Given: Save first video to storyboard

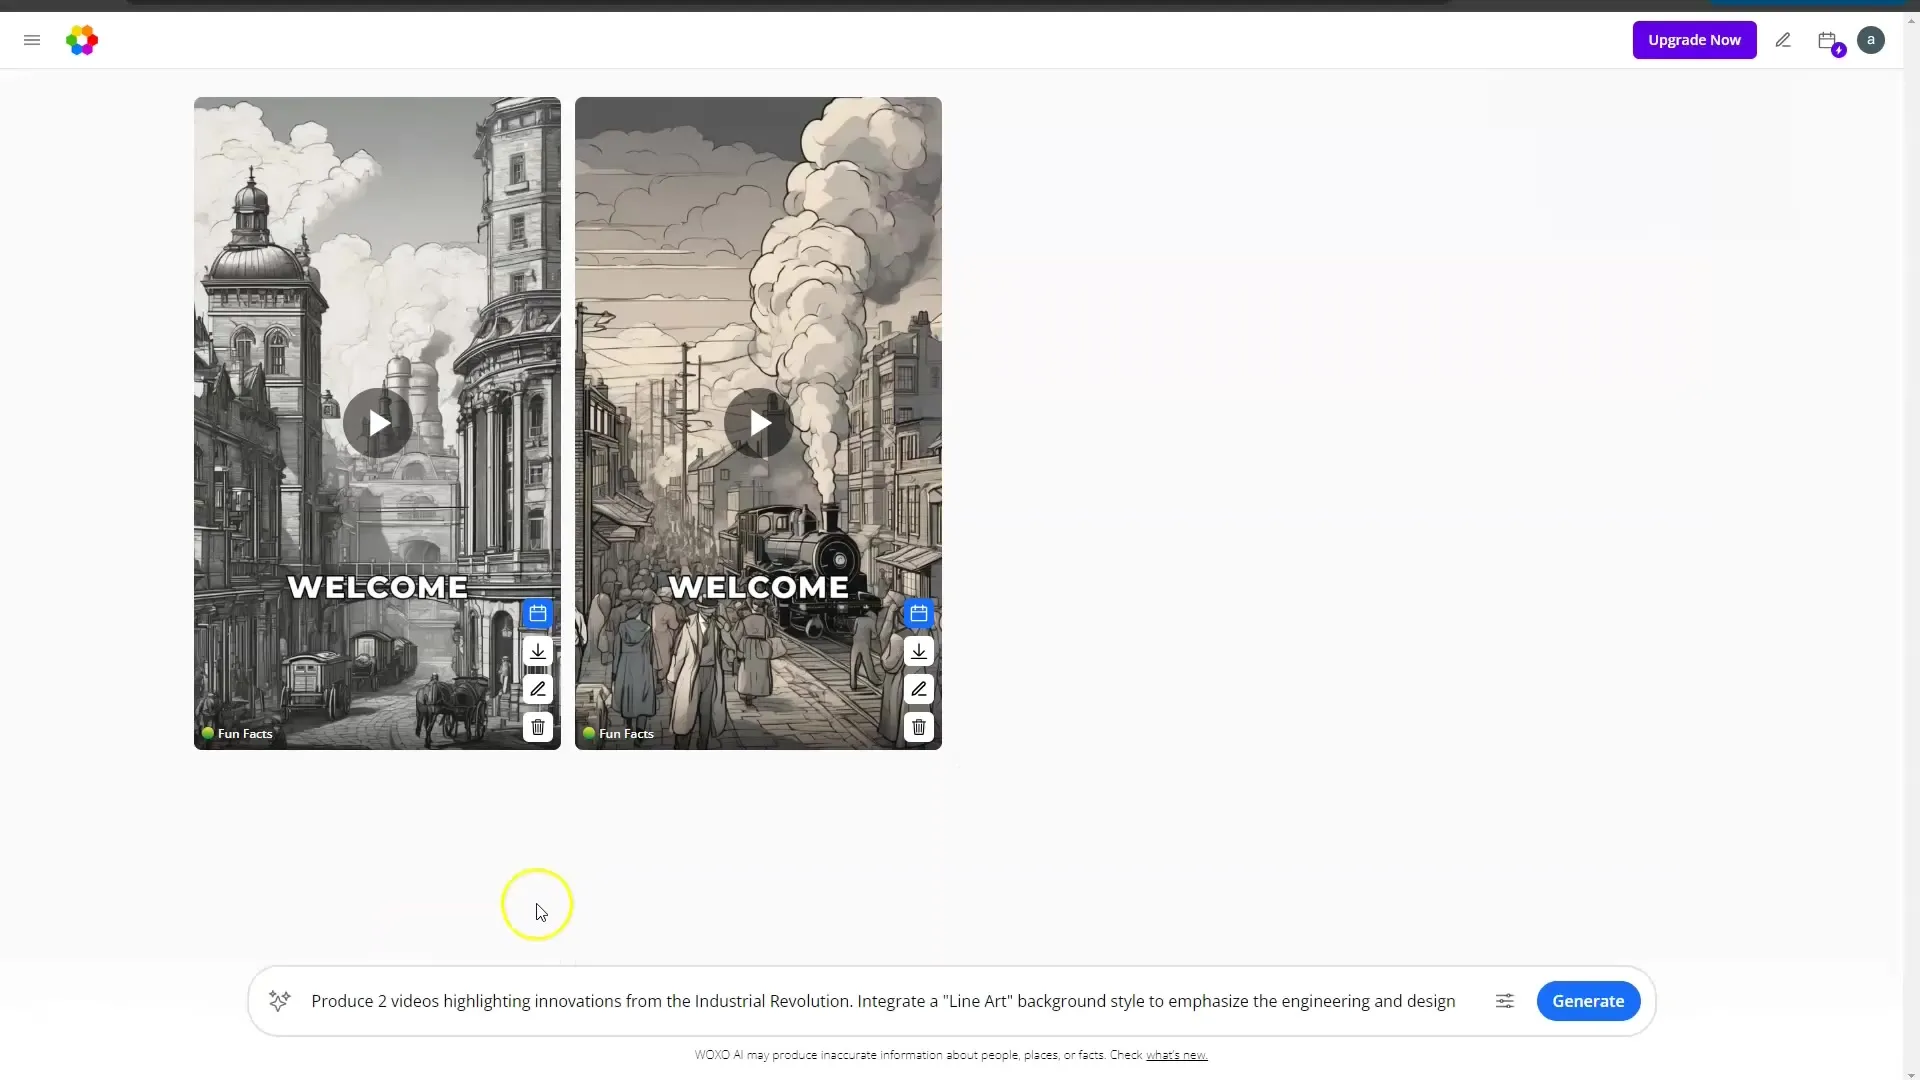Looking at the screenshot, I should pyautogui.click(x=538, y=613).
